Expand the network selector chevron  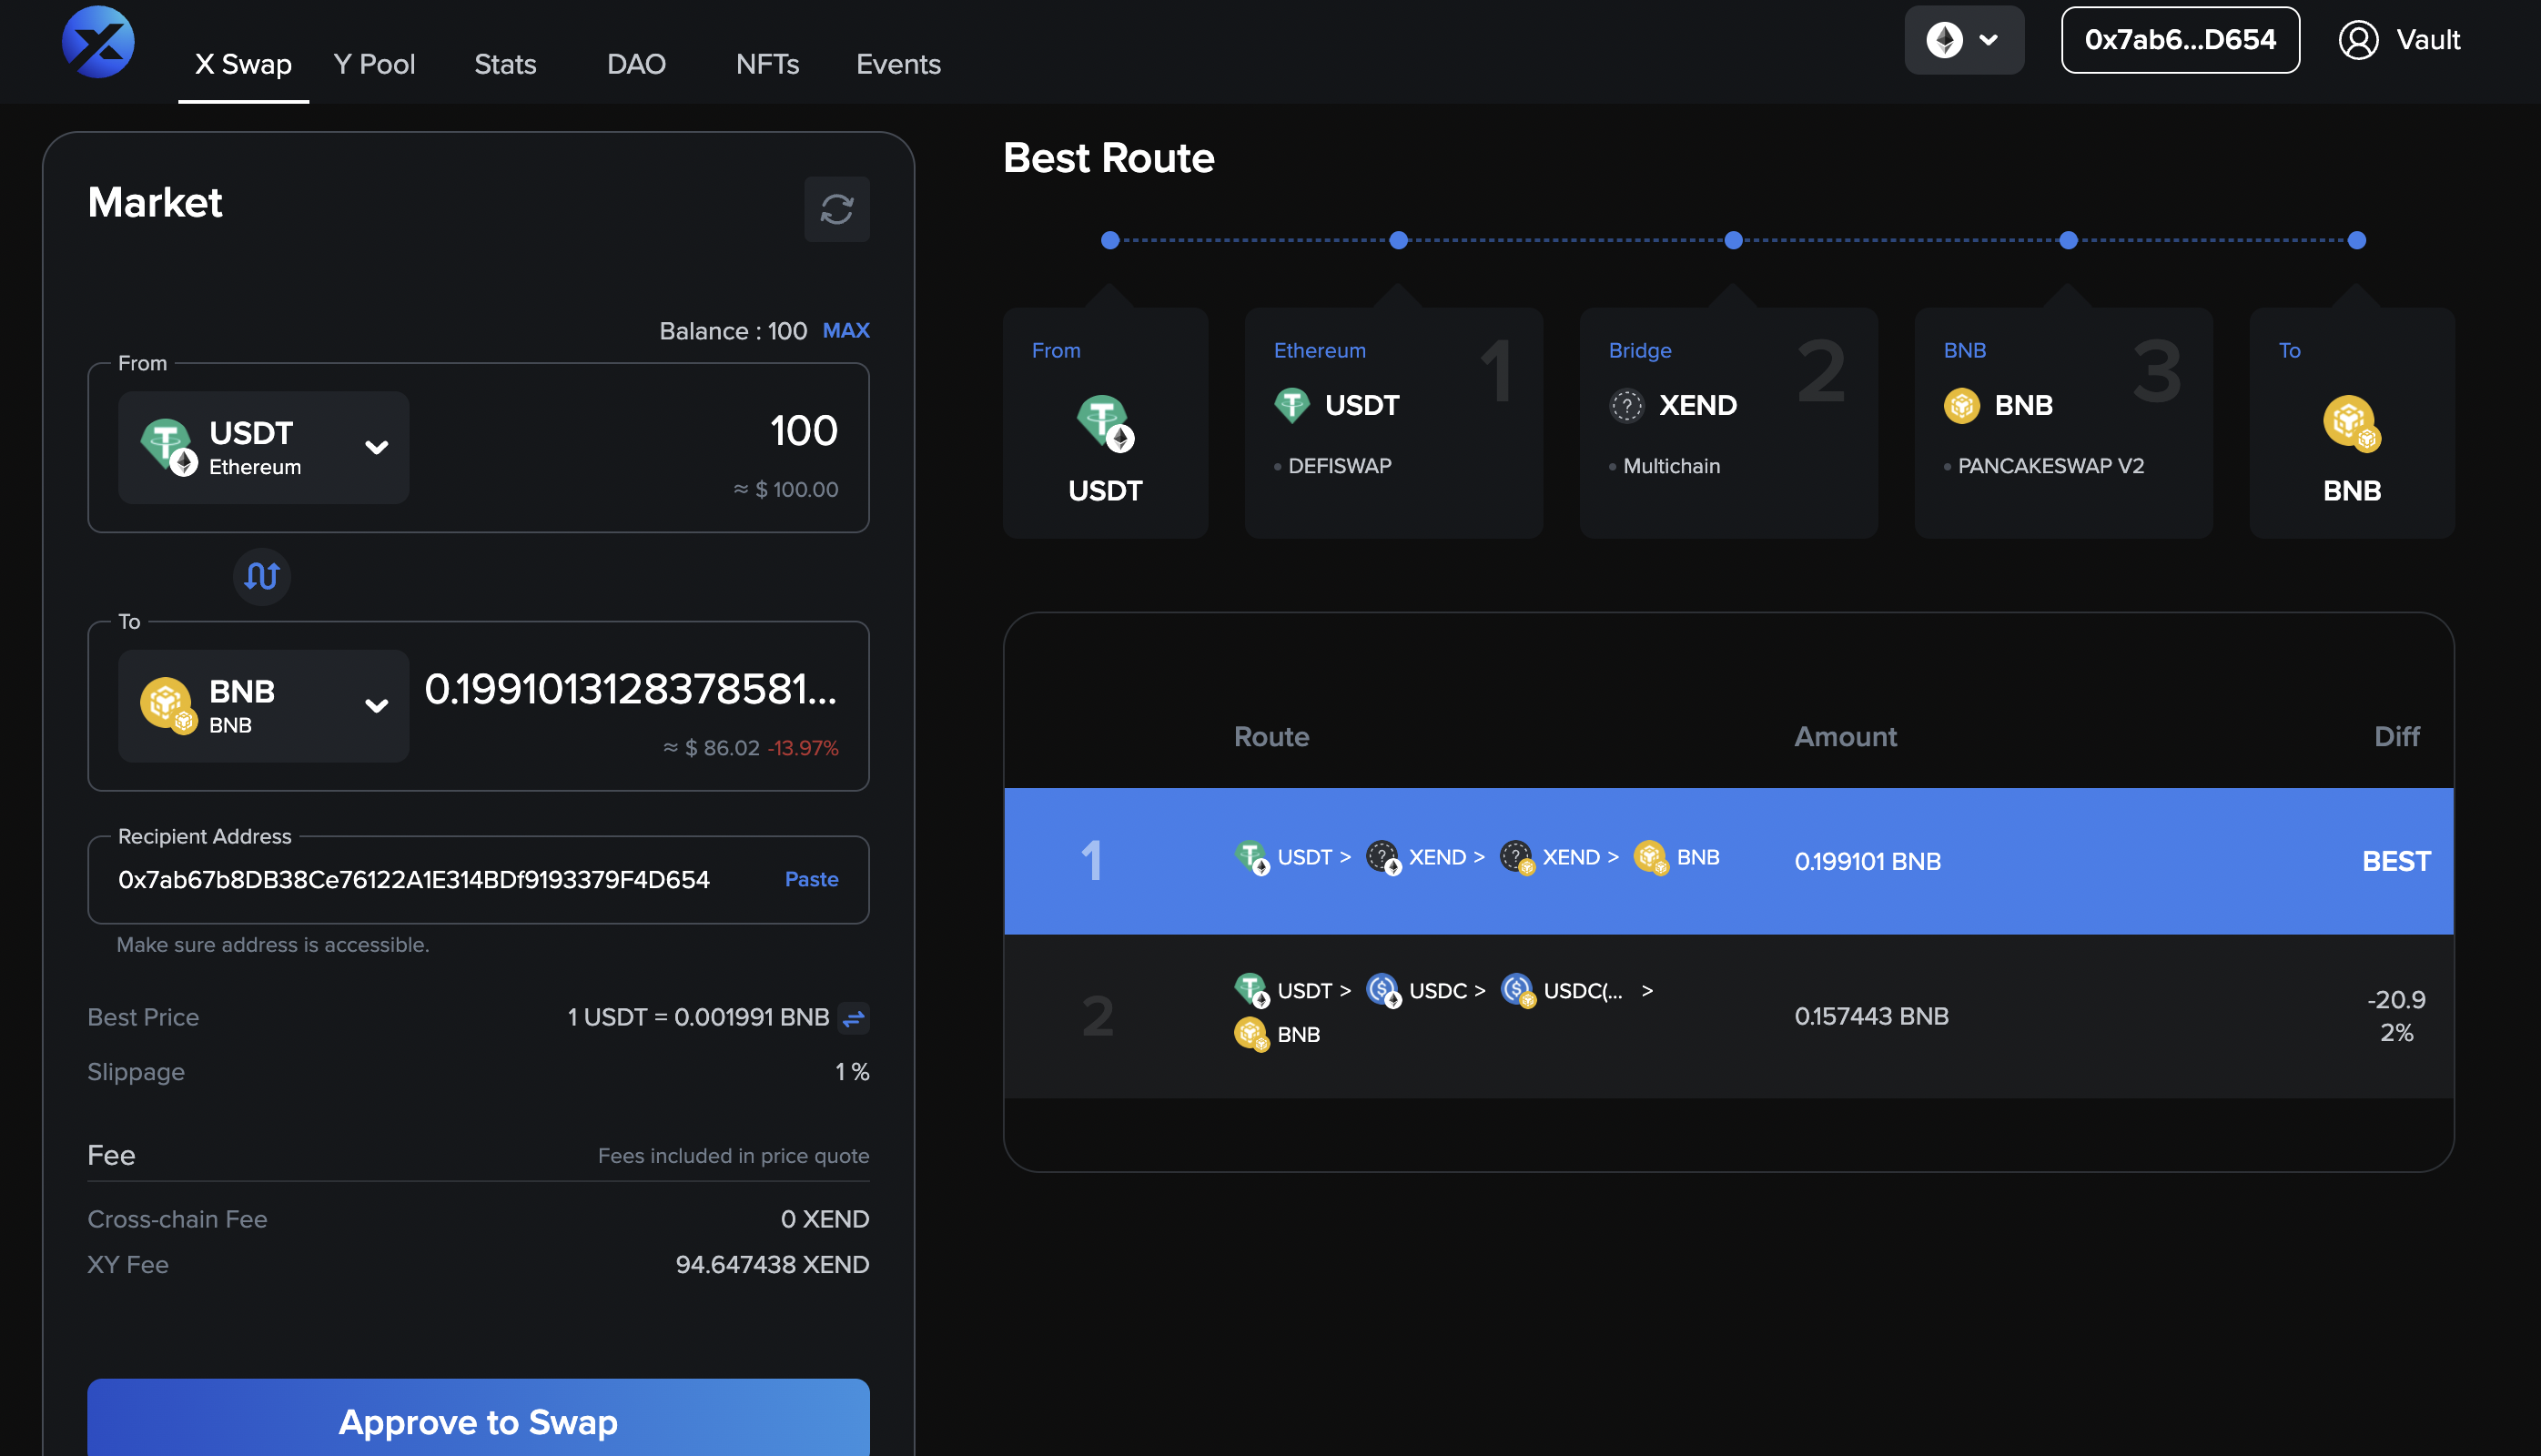click(x=1988, y=40)
